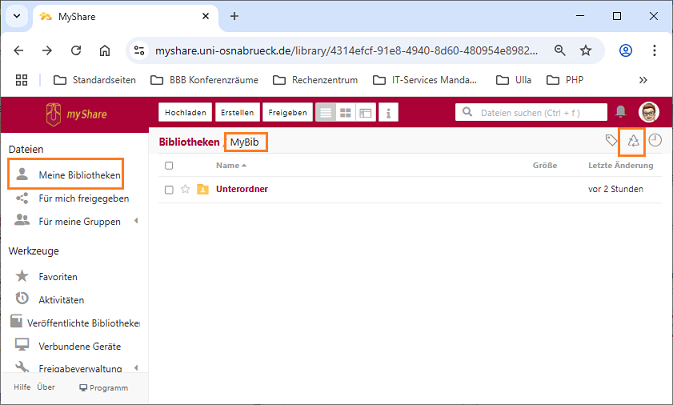Star the Unterordner folder
The image size is (673, 405).
click(185, 189)
